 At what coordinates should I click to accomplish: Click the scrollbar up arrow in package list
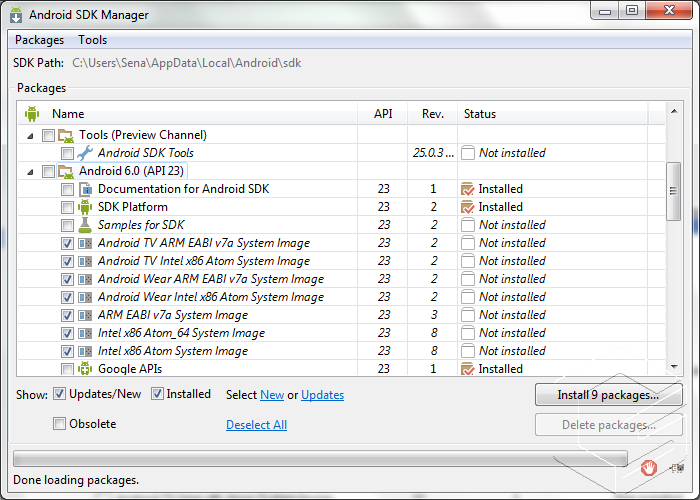[x=674, y=111]
